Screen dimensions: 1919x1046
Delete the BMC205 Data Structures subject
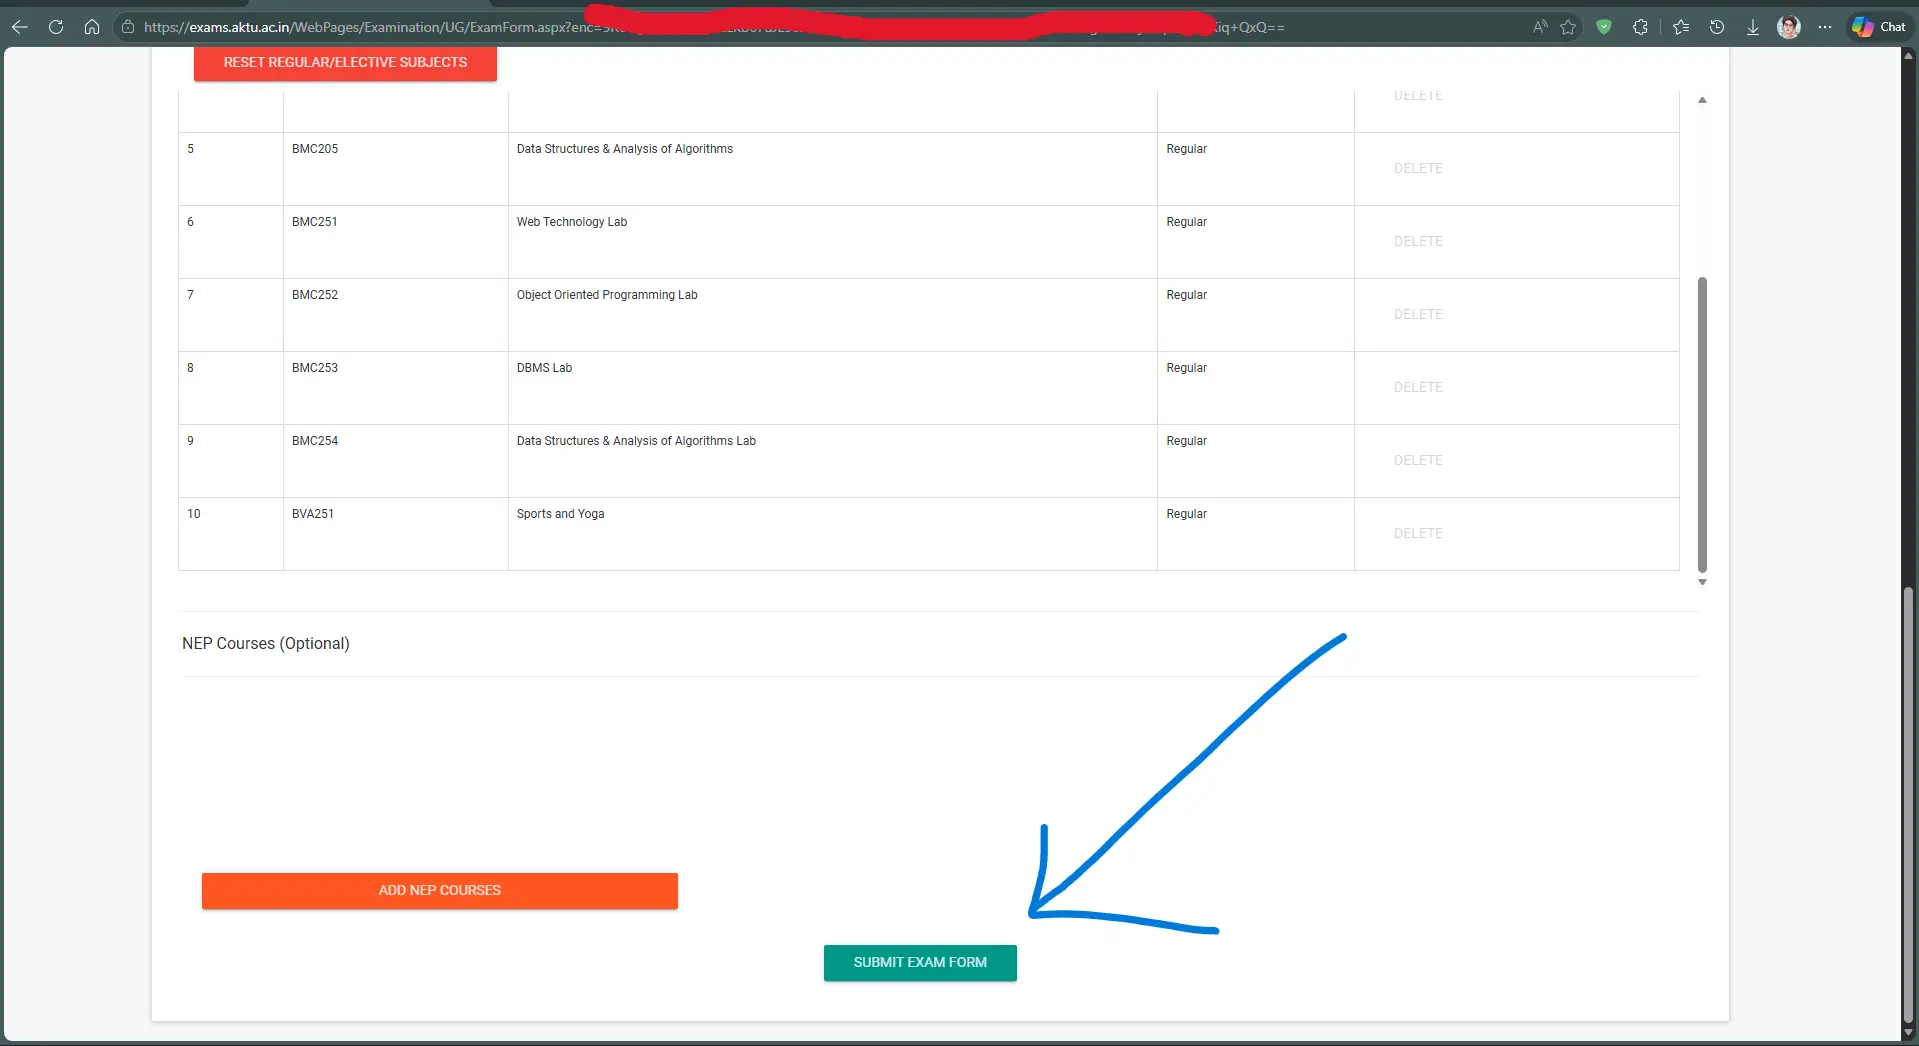pyautogui.click(x=1418, y=168)
